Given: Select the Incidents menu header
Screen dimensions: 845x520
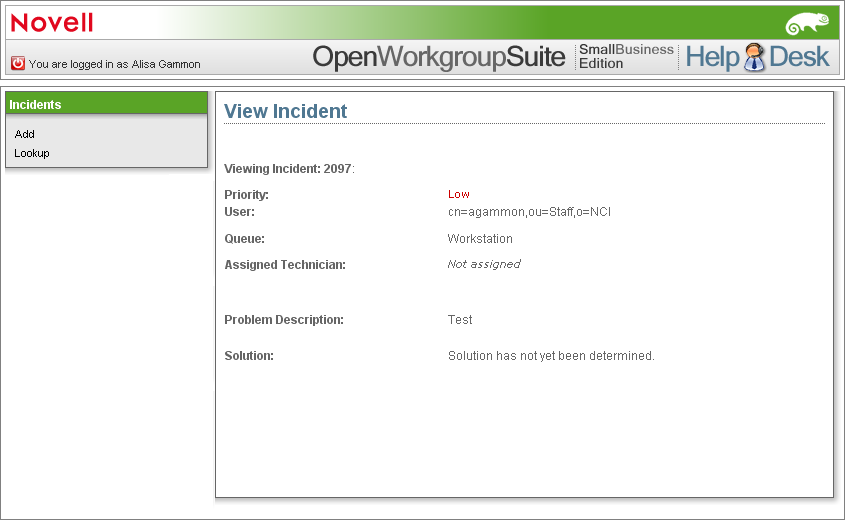Looking at the screenshot, I should pos(106,104).
